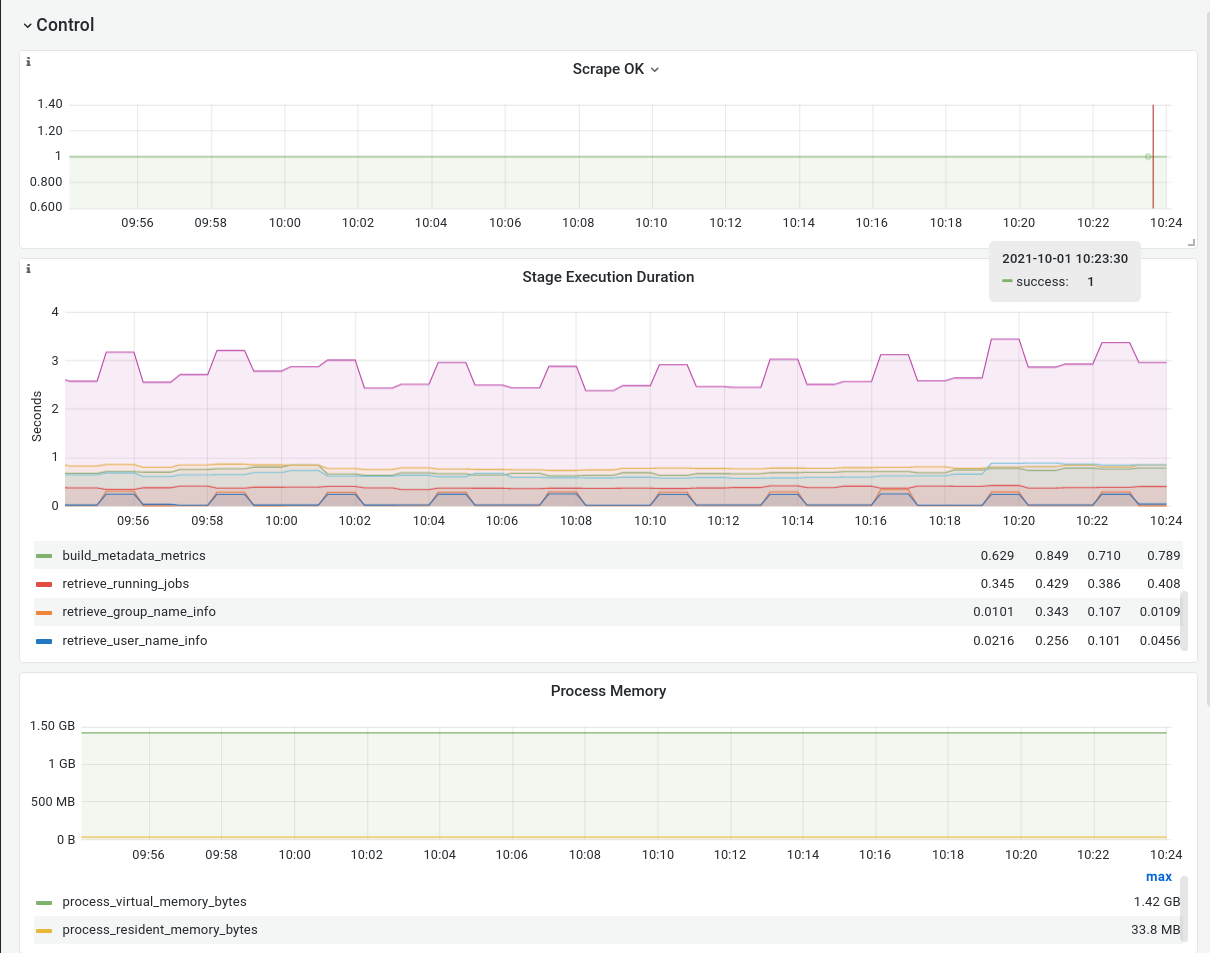Collapse the Control row chevron
The width and height of the screenshot is (1210, 953).
[x=27, y=25]
